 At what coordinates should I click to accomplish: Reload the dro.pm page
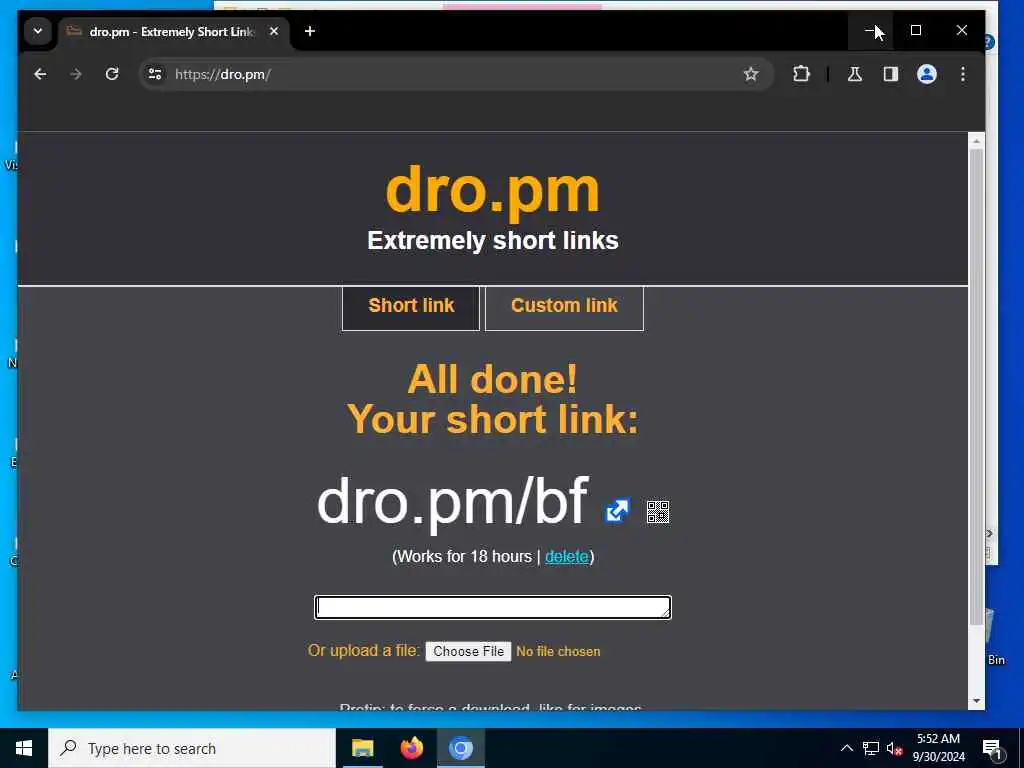[112, 74]
